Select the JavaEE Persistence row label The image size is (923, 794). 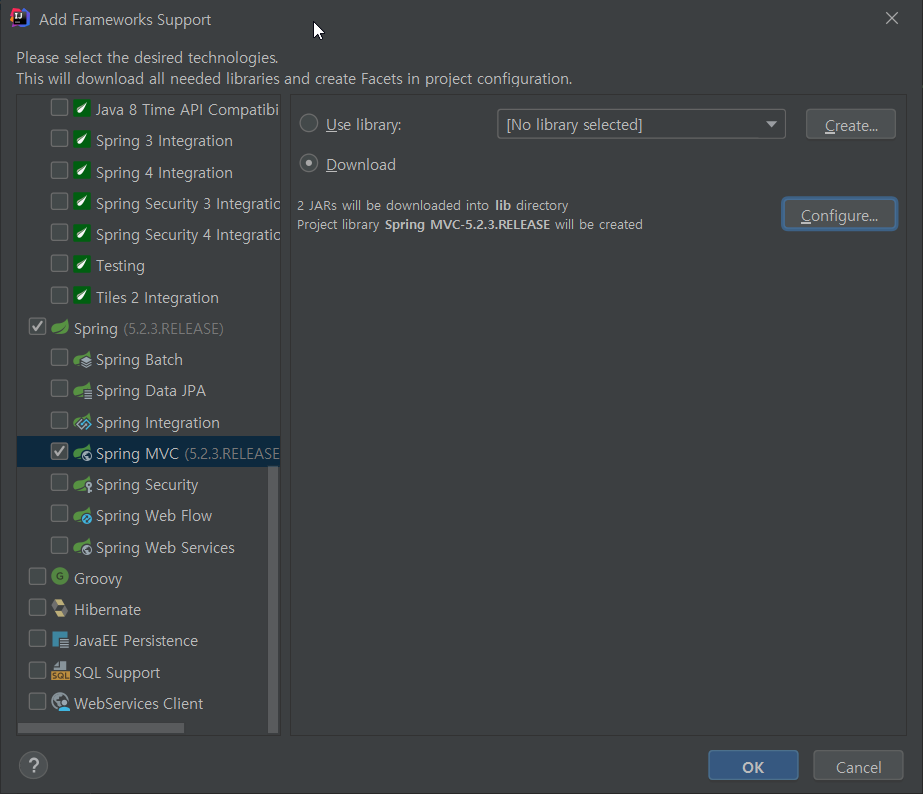tap(136, 641)
